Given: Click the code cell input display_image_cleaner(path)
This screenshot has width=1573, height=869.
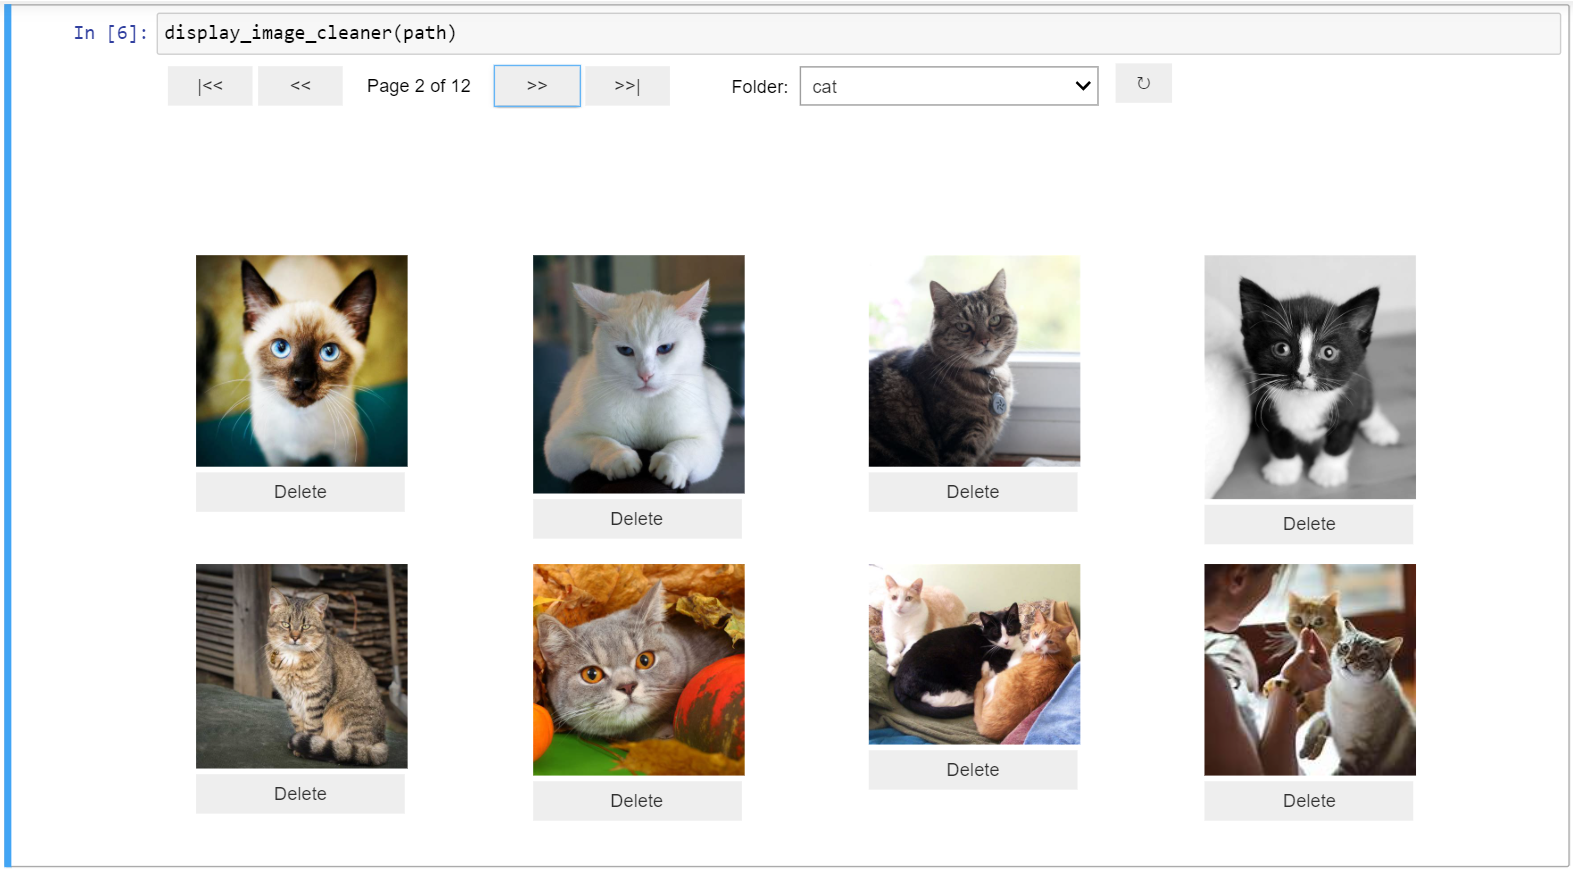Looking at the screenshot, I should click(x=857, y=33).
